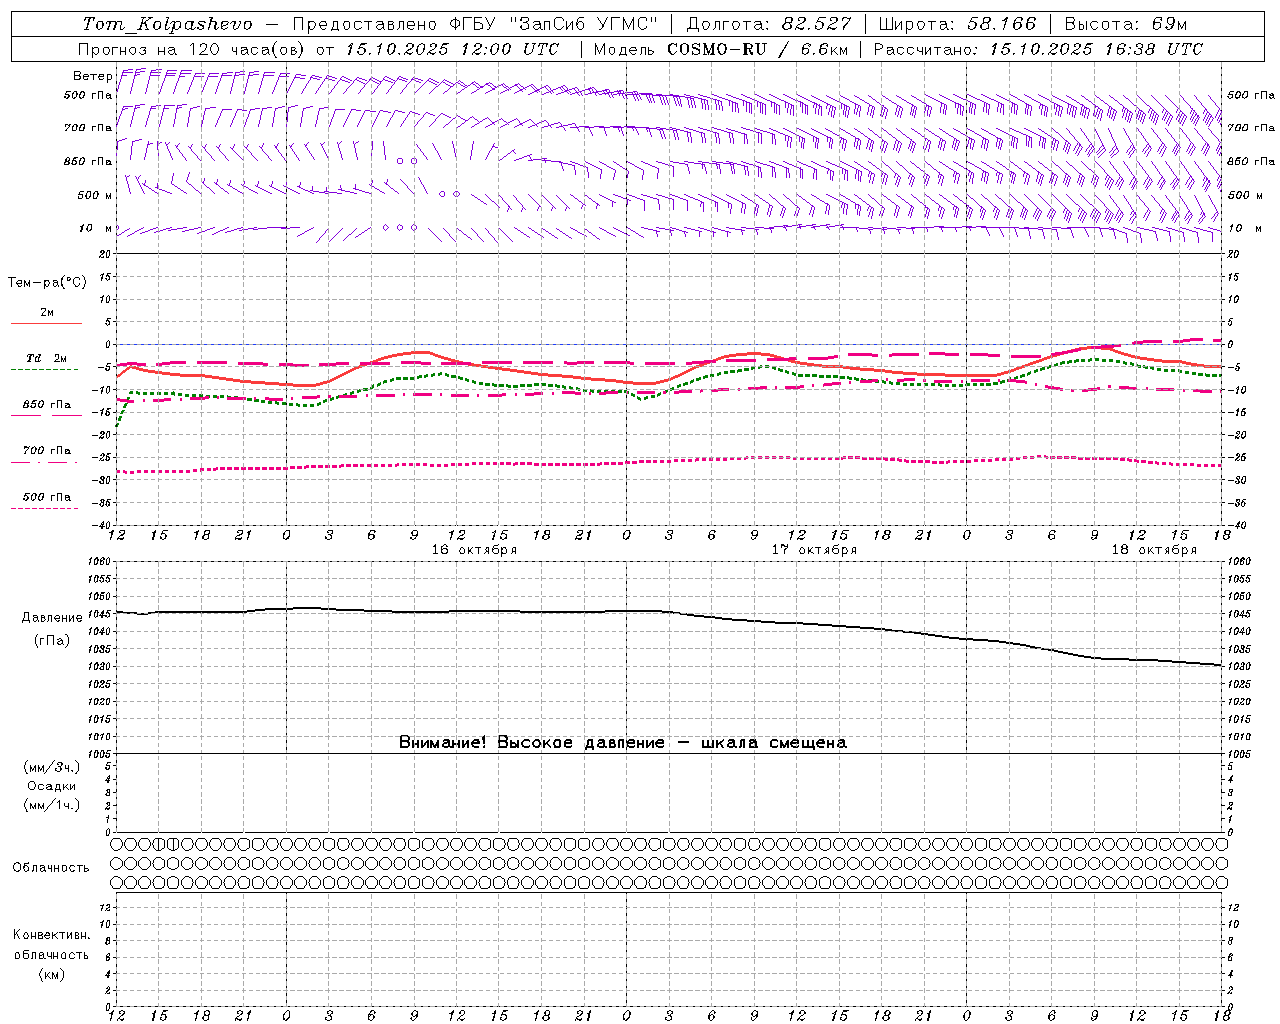The height and width of the screenshot is (1024, 1280).
Task: Click the Осадки panel label
Action: click(52, 786)
